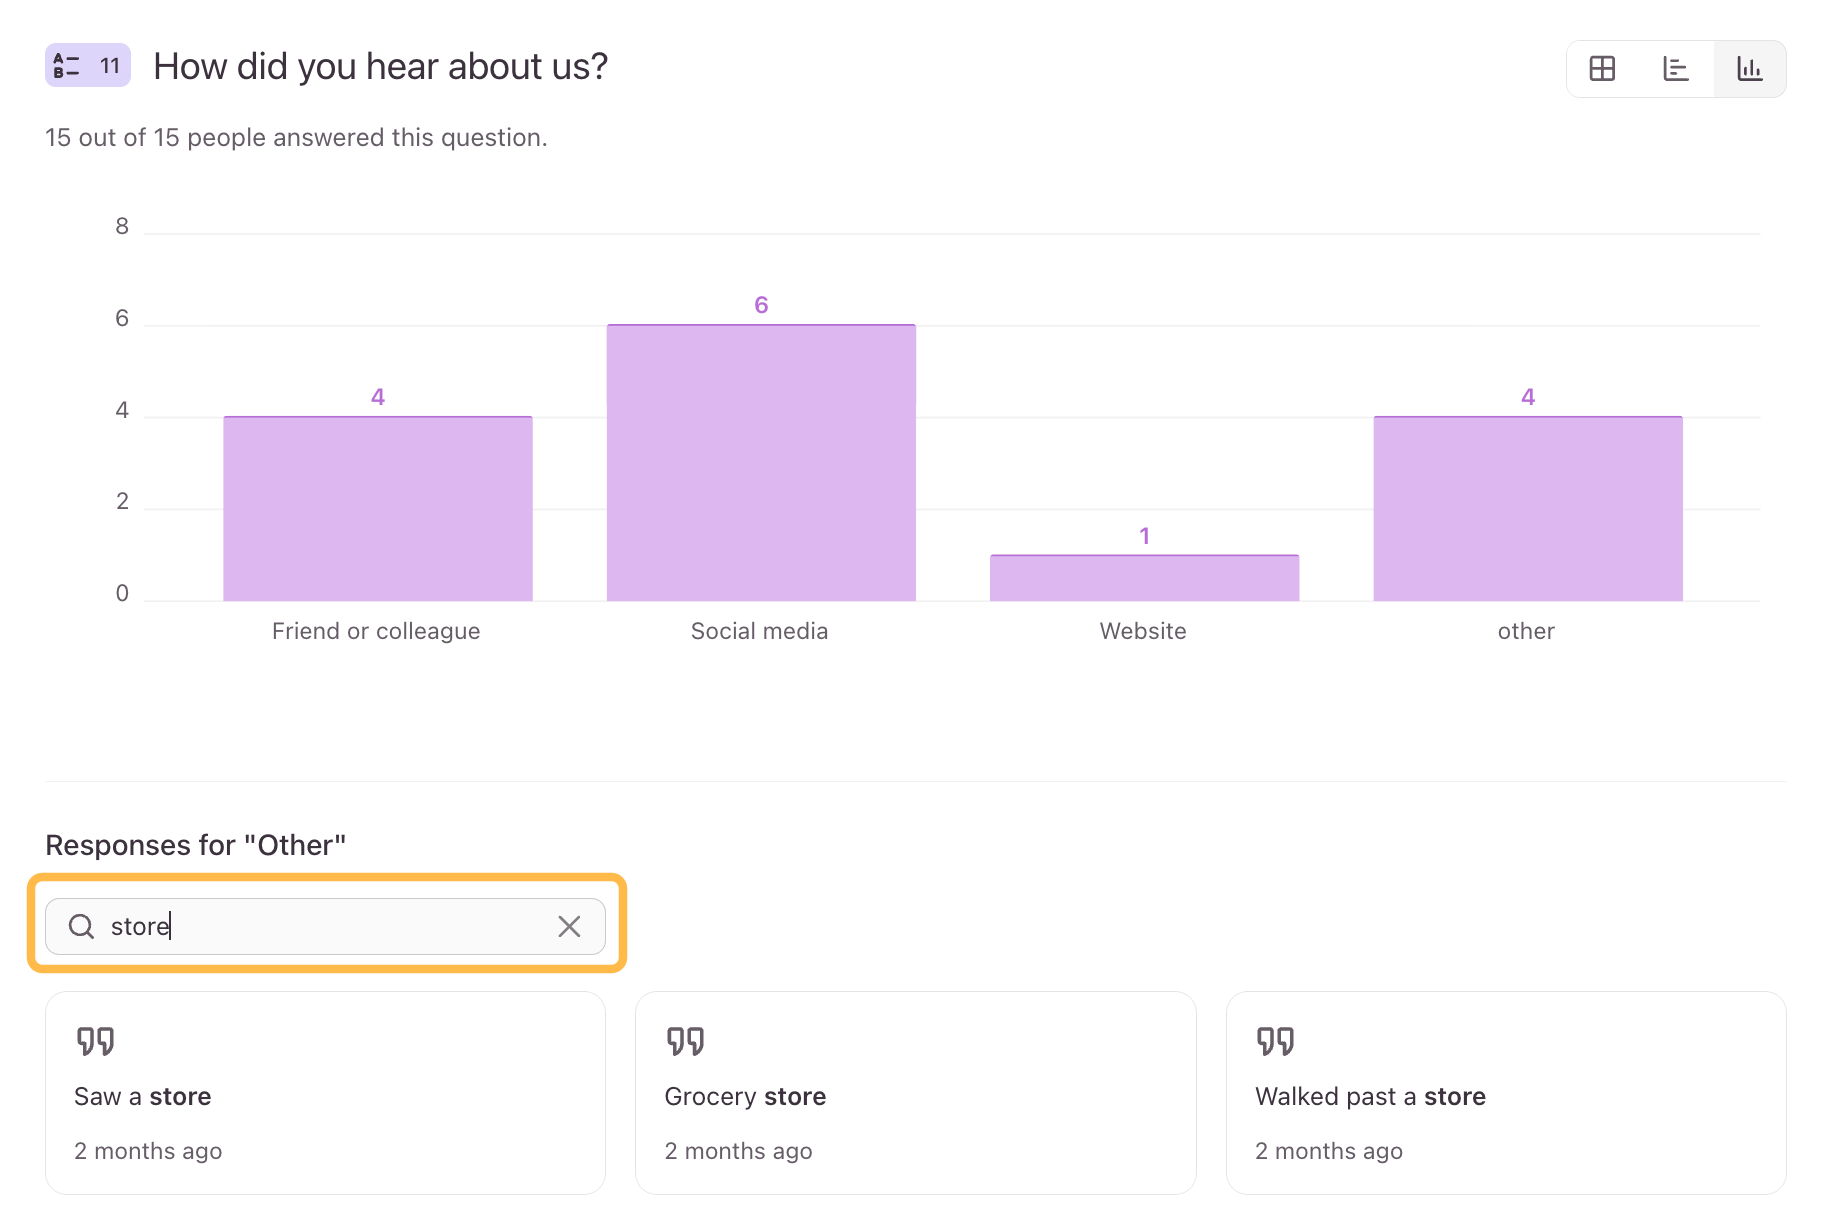This screenshot has width=1830, height=1218.
Task: Select the "other" bar in chart
Action: 1527,509
